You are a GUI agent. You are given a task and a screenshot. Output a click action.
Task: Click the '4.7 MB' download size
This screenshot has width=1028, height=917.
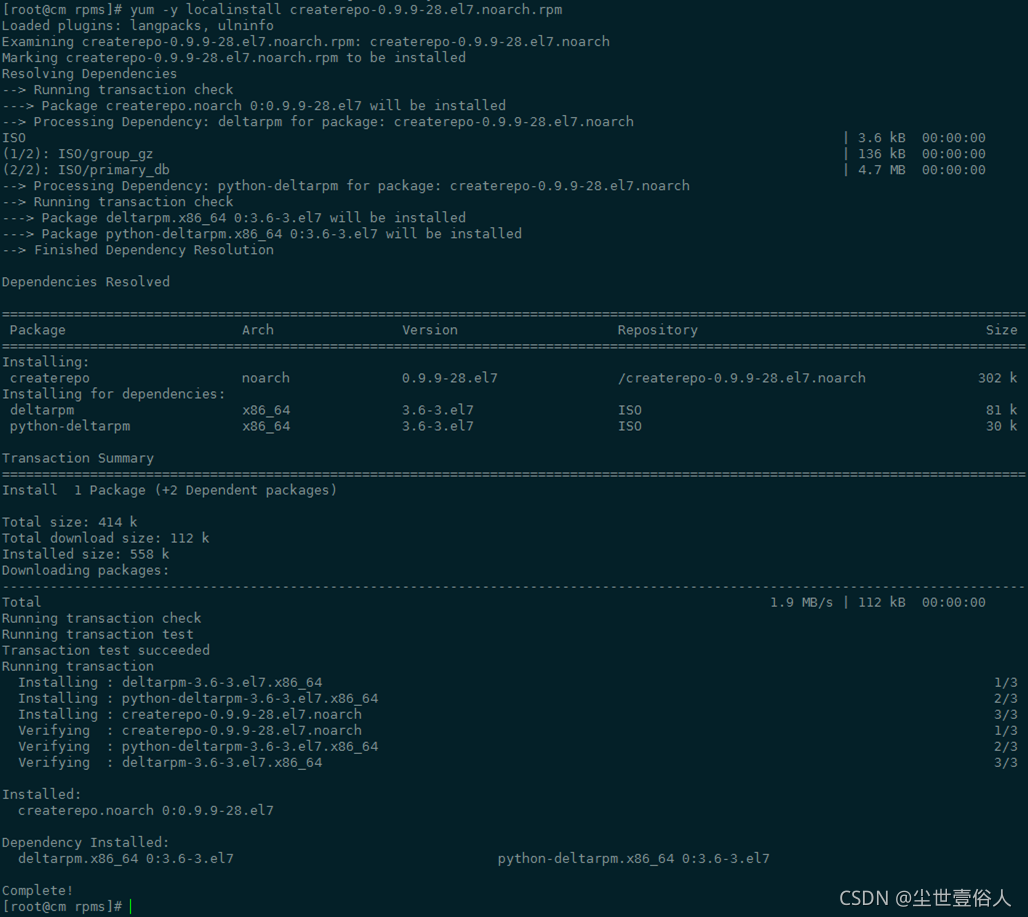(x=882, y=170)
